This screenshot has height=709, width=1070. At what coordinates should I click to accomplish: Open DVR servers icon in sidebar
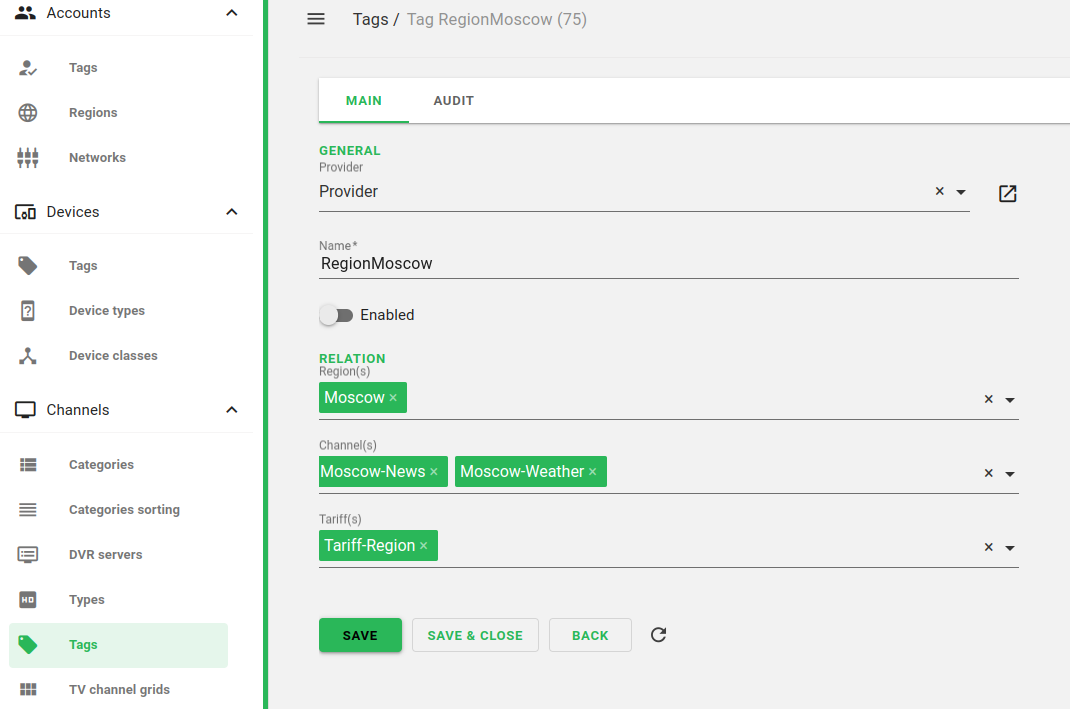[x=28, y=555]
